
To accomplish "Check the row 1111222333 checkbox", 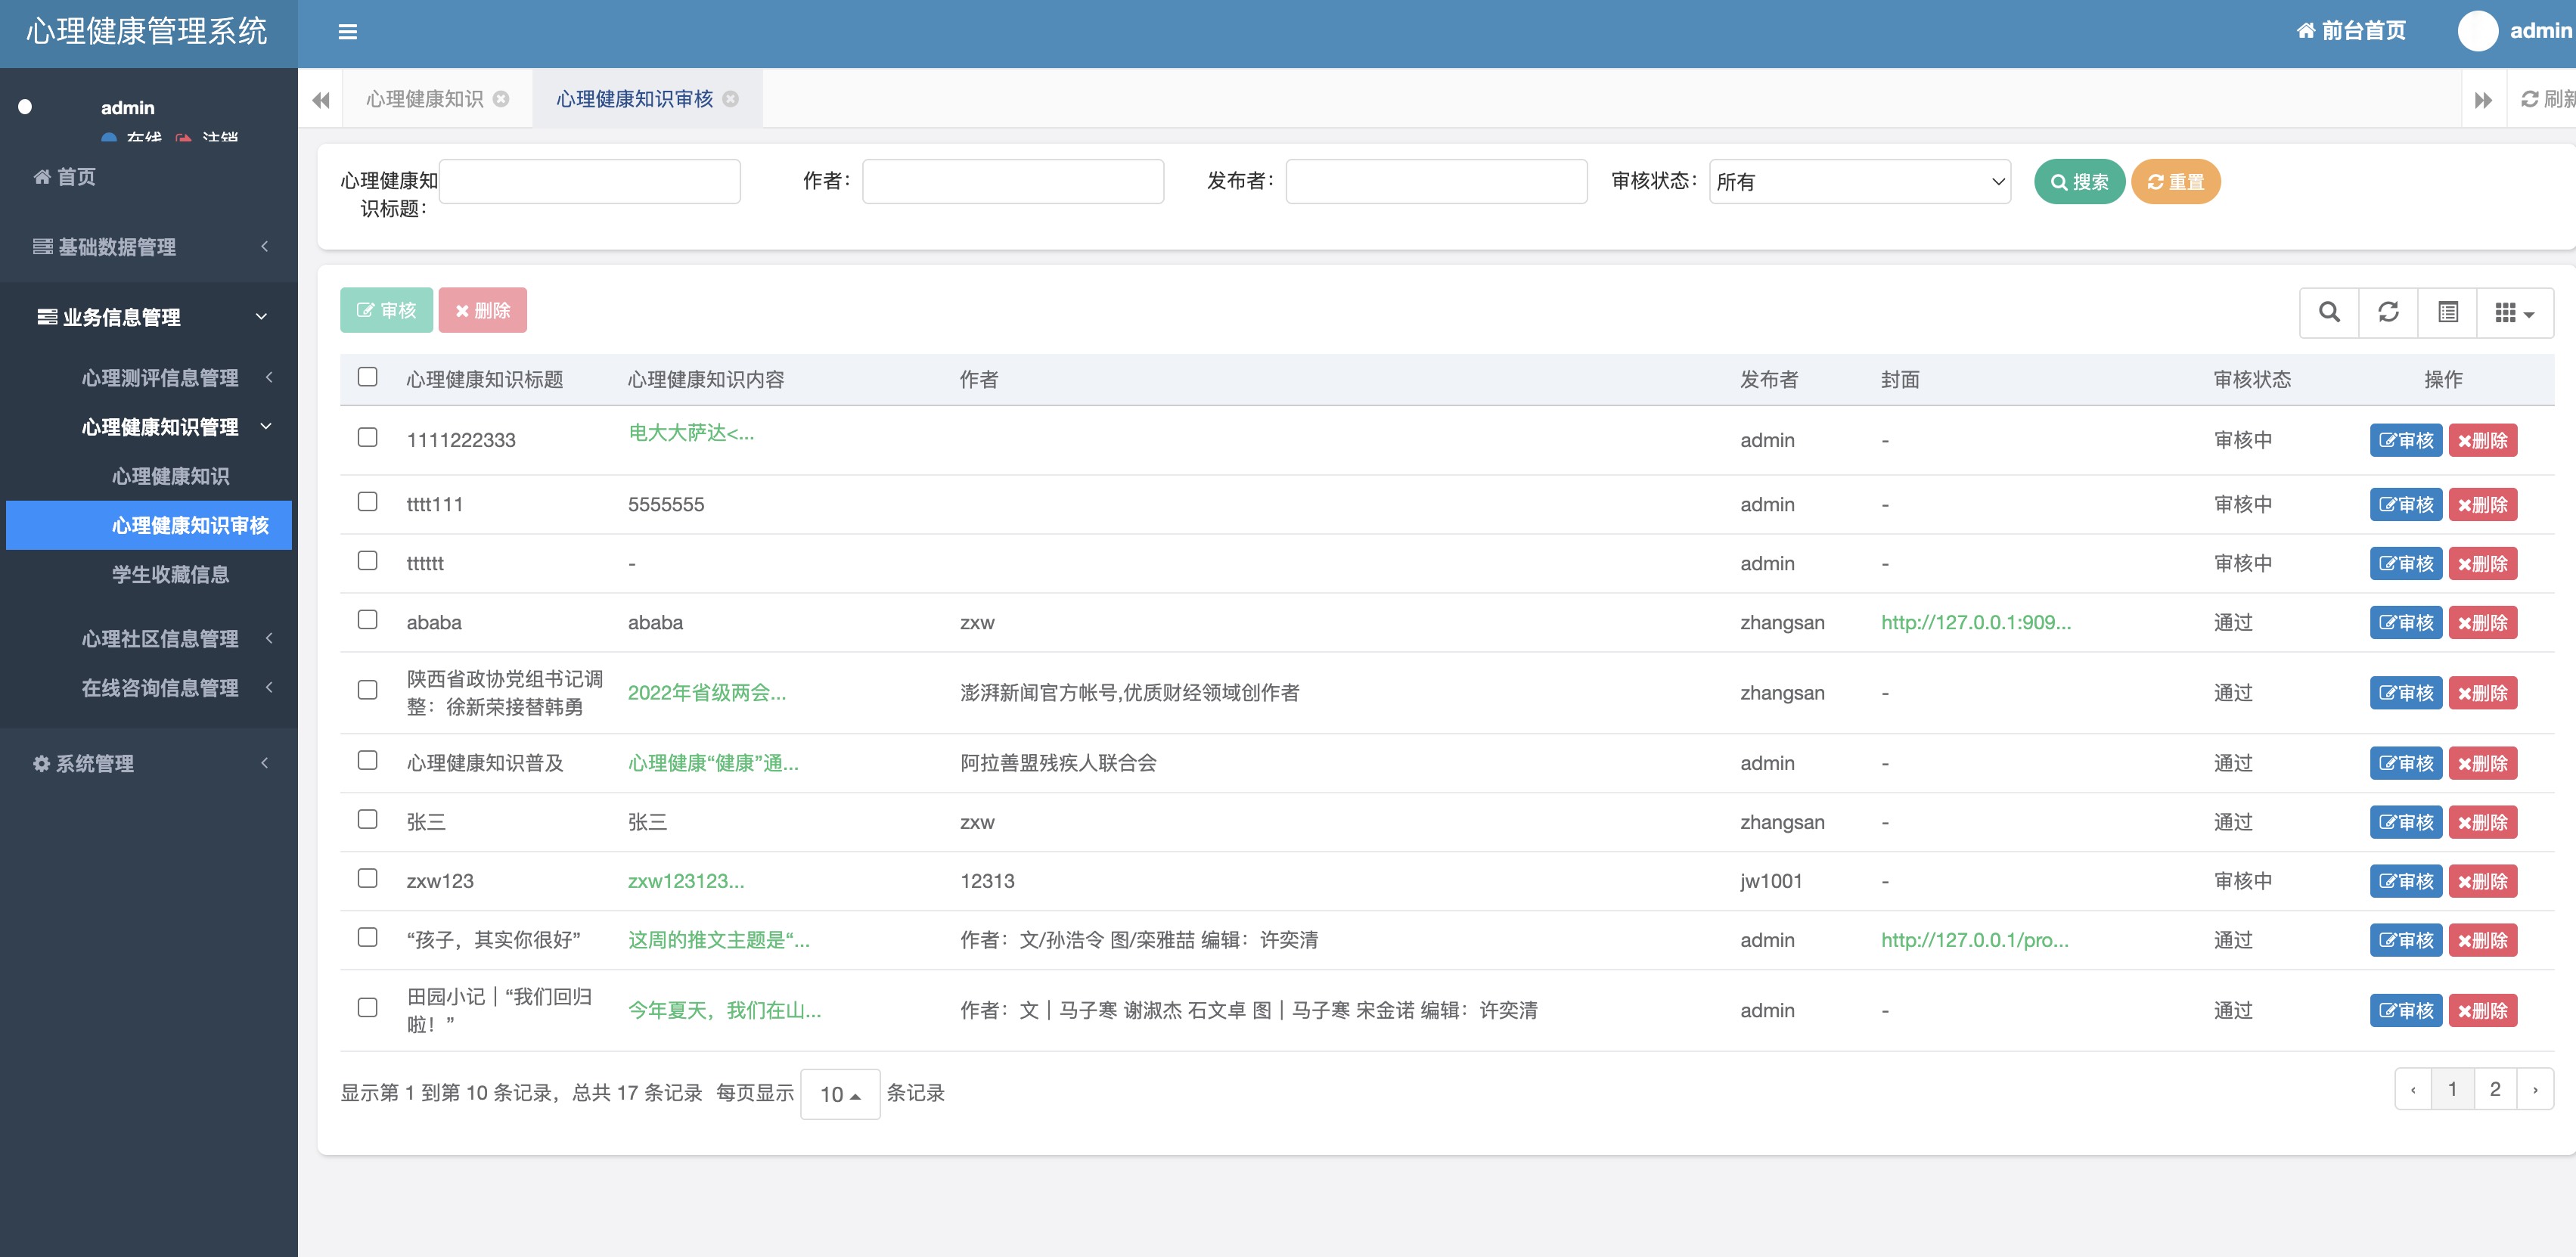I will coord(367,437).
